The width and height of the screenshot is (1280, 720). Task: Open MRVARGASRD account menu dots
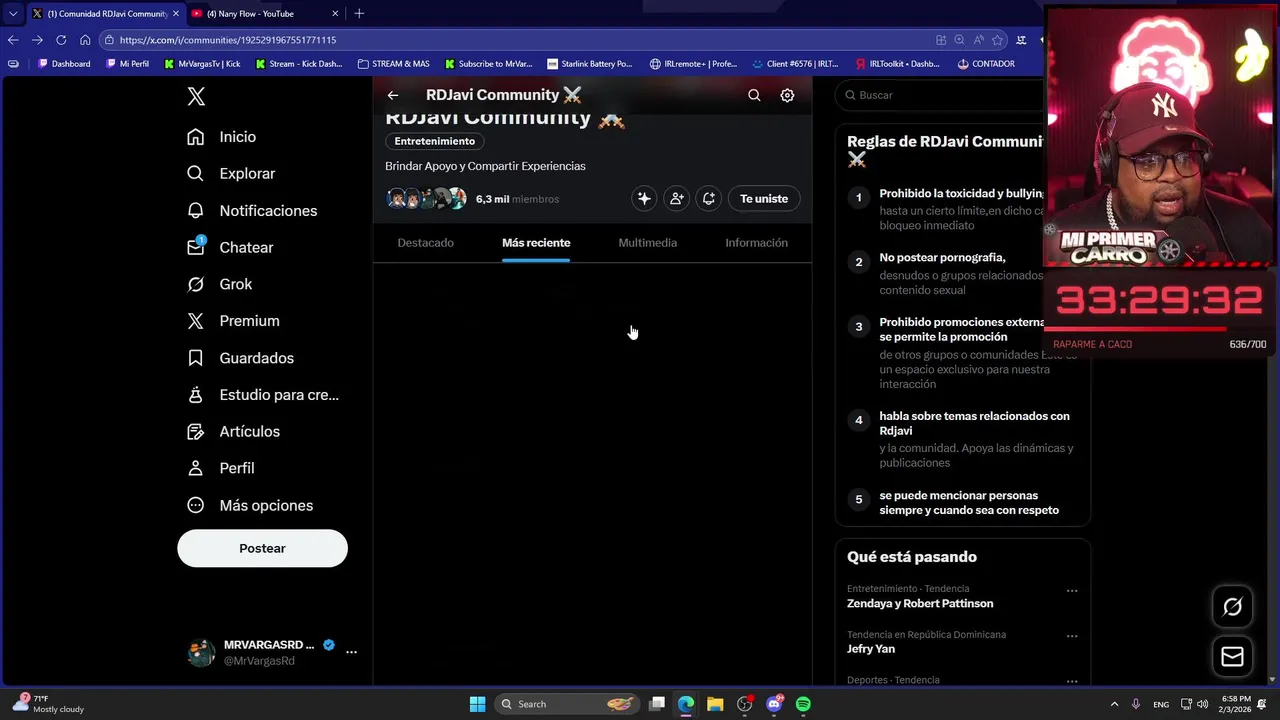point(351,652)
